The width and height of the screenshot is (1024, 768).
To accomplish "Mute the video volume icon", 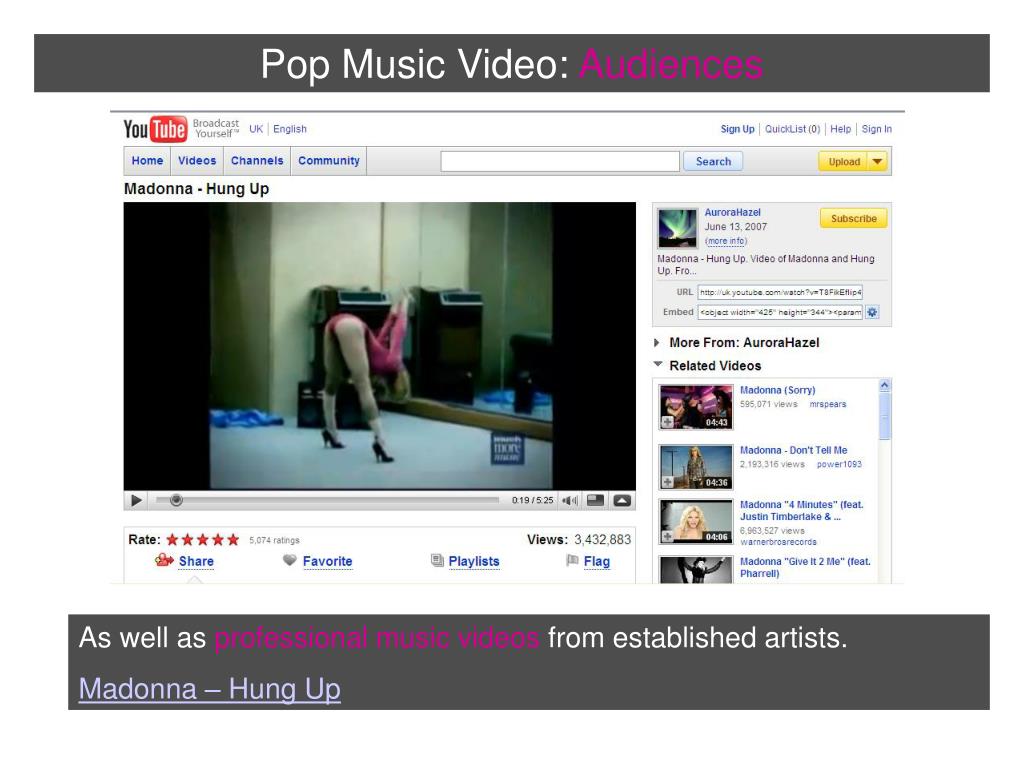I will (569, 500).
